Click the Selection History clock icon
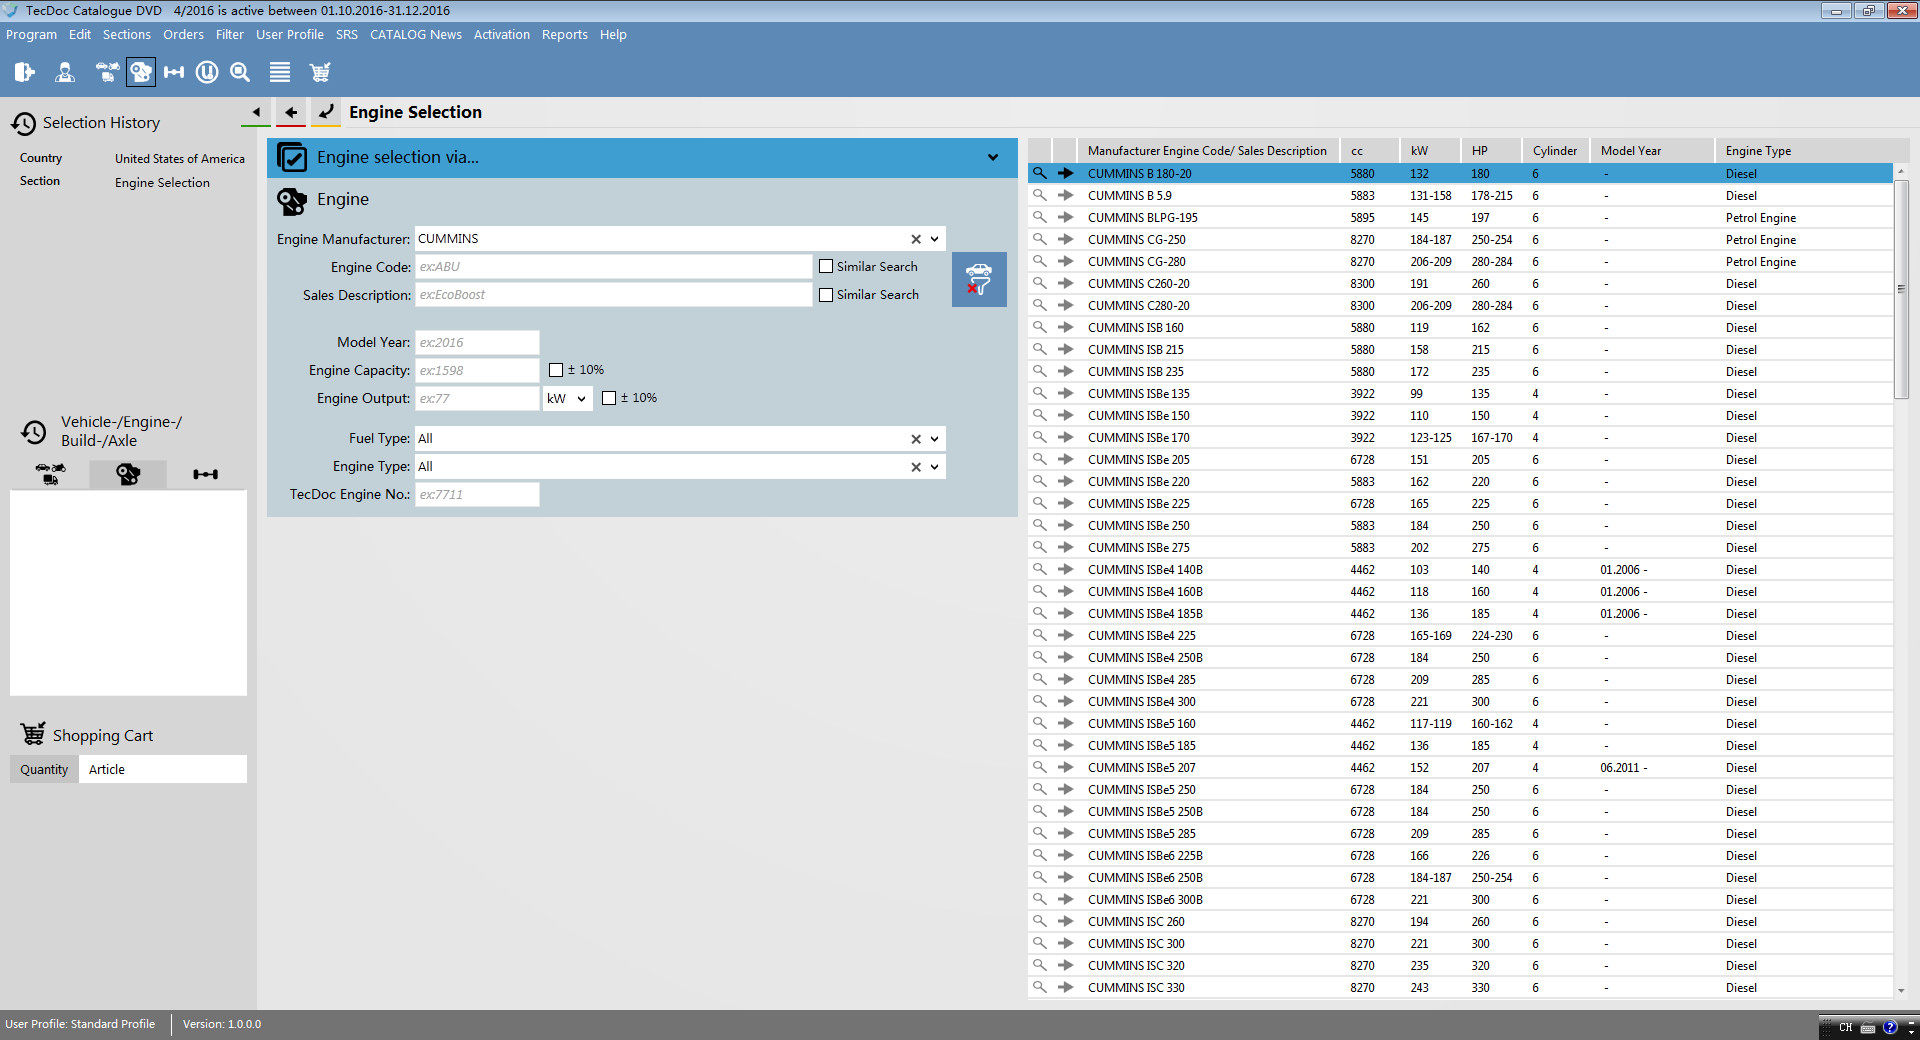The width and height of the screenshot is (1920, 1040). click(x=24, y=123)
